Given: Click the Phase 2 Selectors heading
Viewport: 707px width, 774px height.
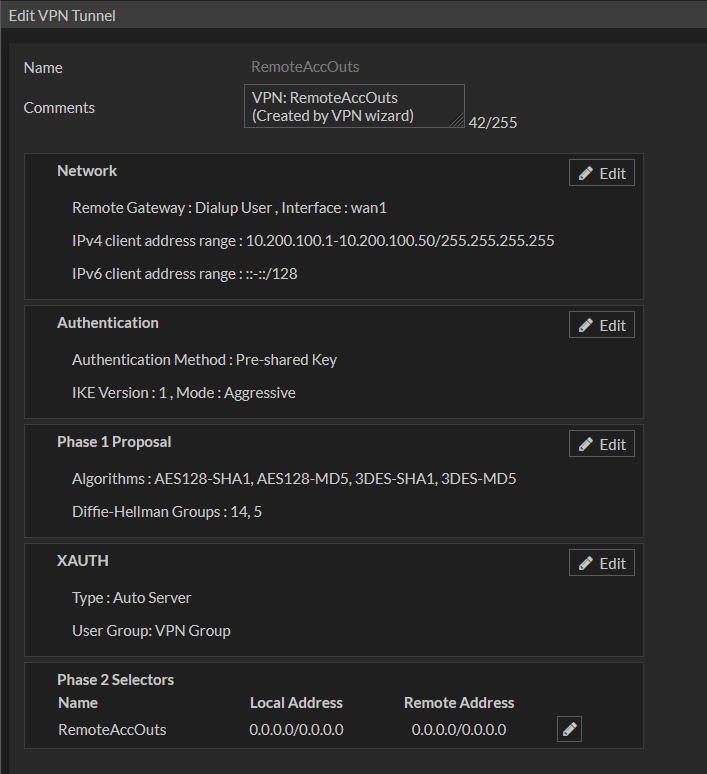Looking at the screenshot, I should pos(115,680).
